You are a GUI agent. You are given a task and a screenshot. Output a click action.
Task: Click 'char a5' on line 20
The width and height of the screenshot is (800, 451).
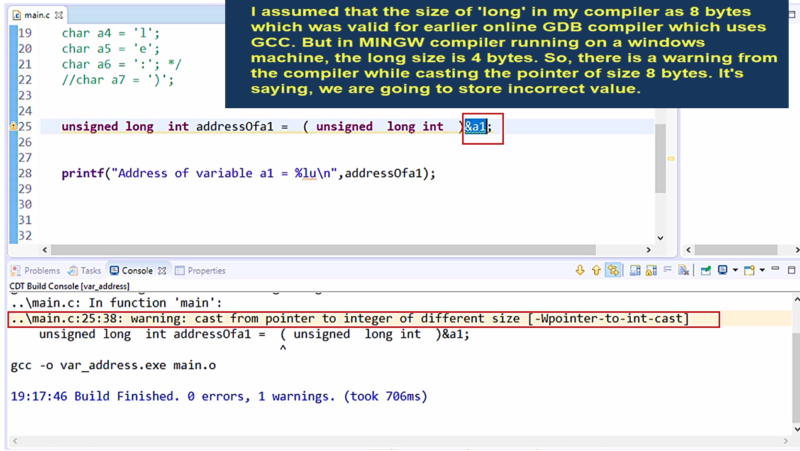[86, 49]
